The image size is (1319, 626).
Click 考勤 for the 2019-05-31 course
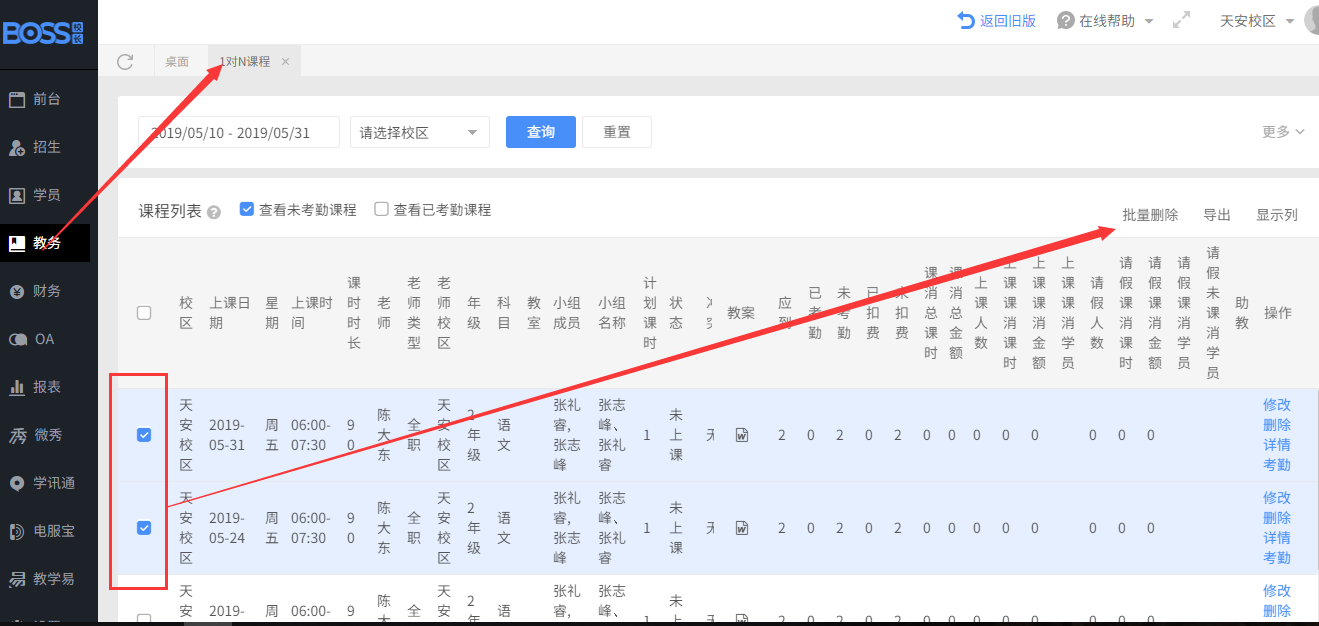tap(1277, 465)
